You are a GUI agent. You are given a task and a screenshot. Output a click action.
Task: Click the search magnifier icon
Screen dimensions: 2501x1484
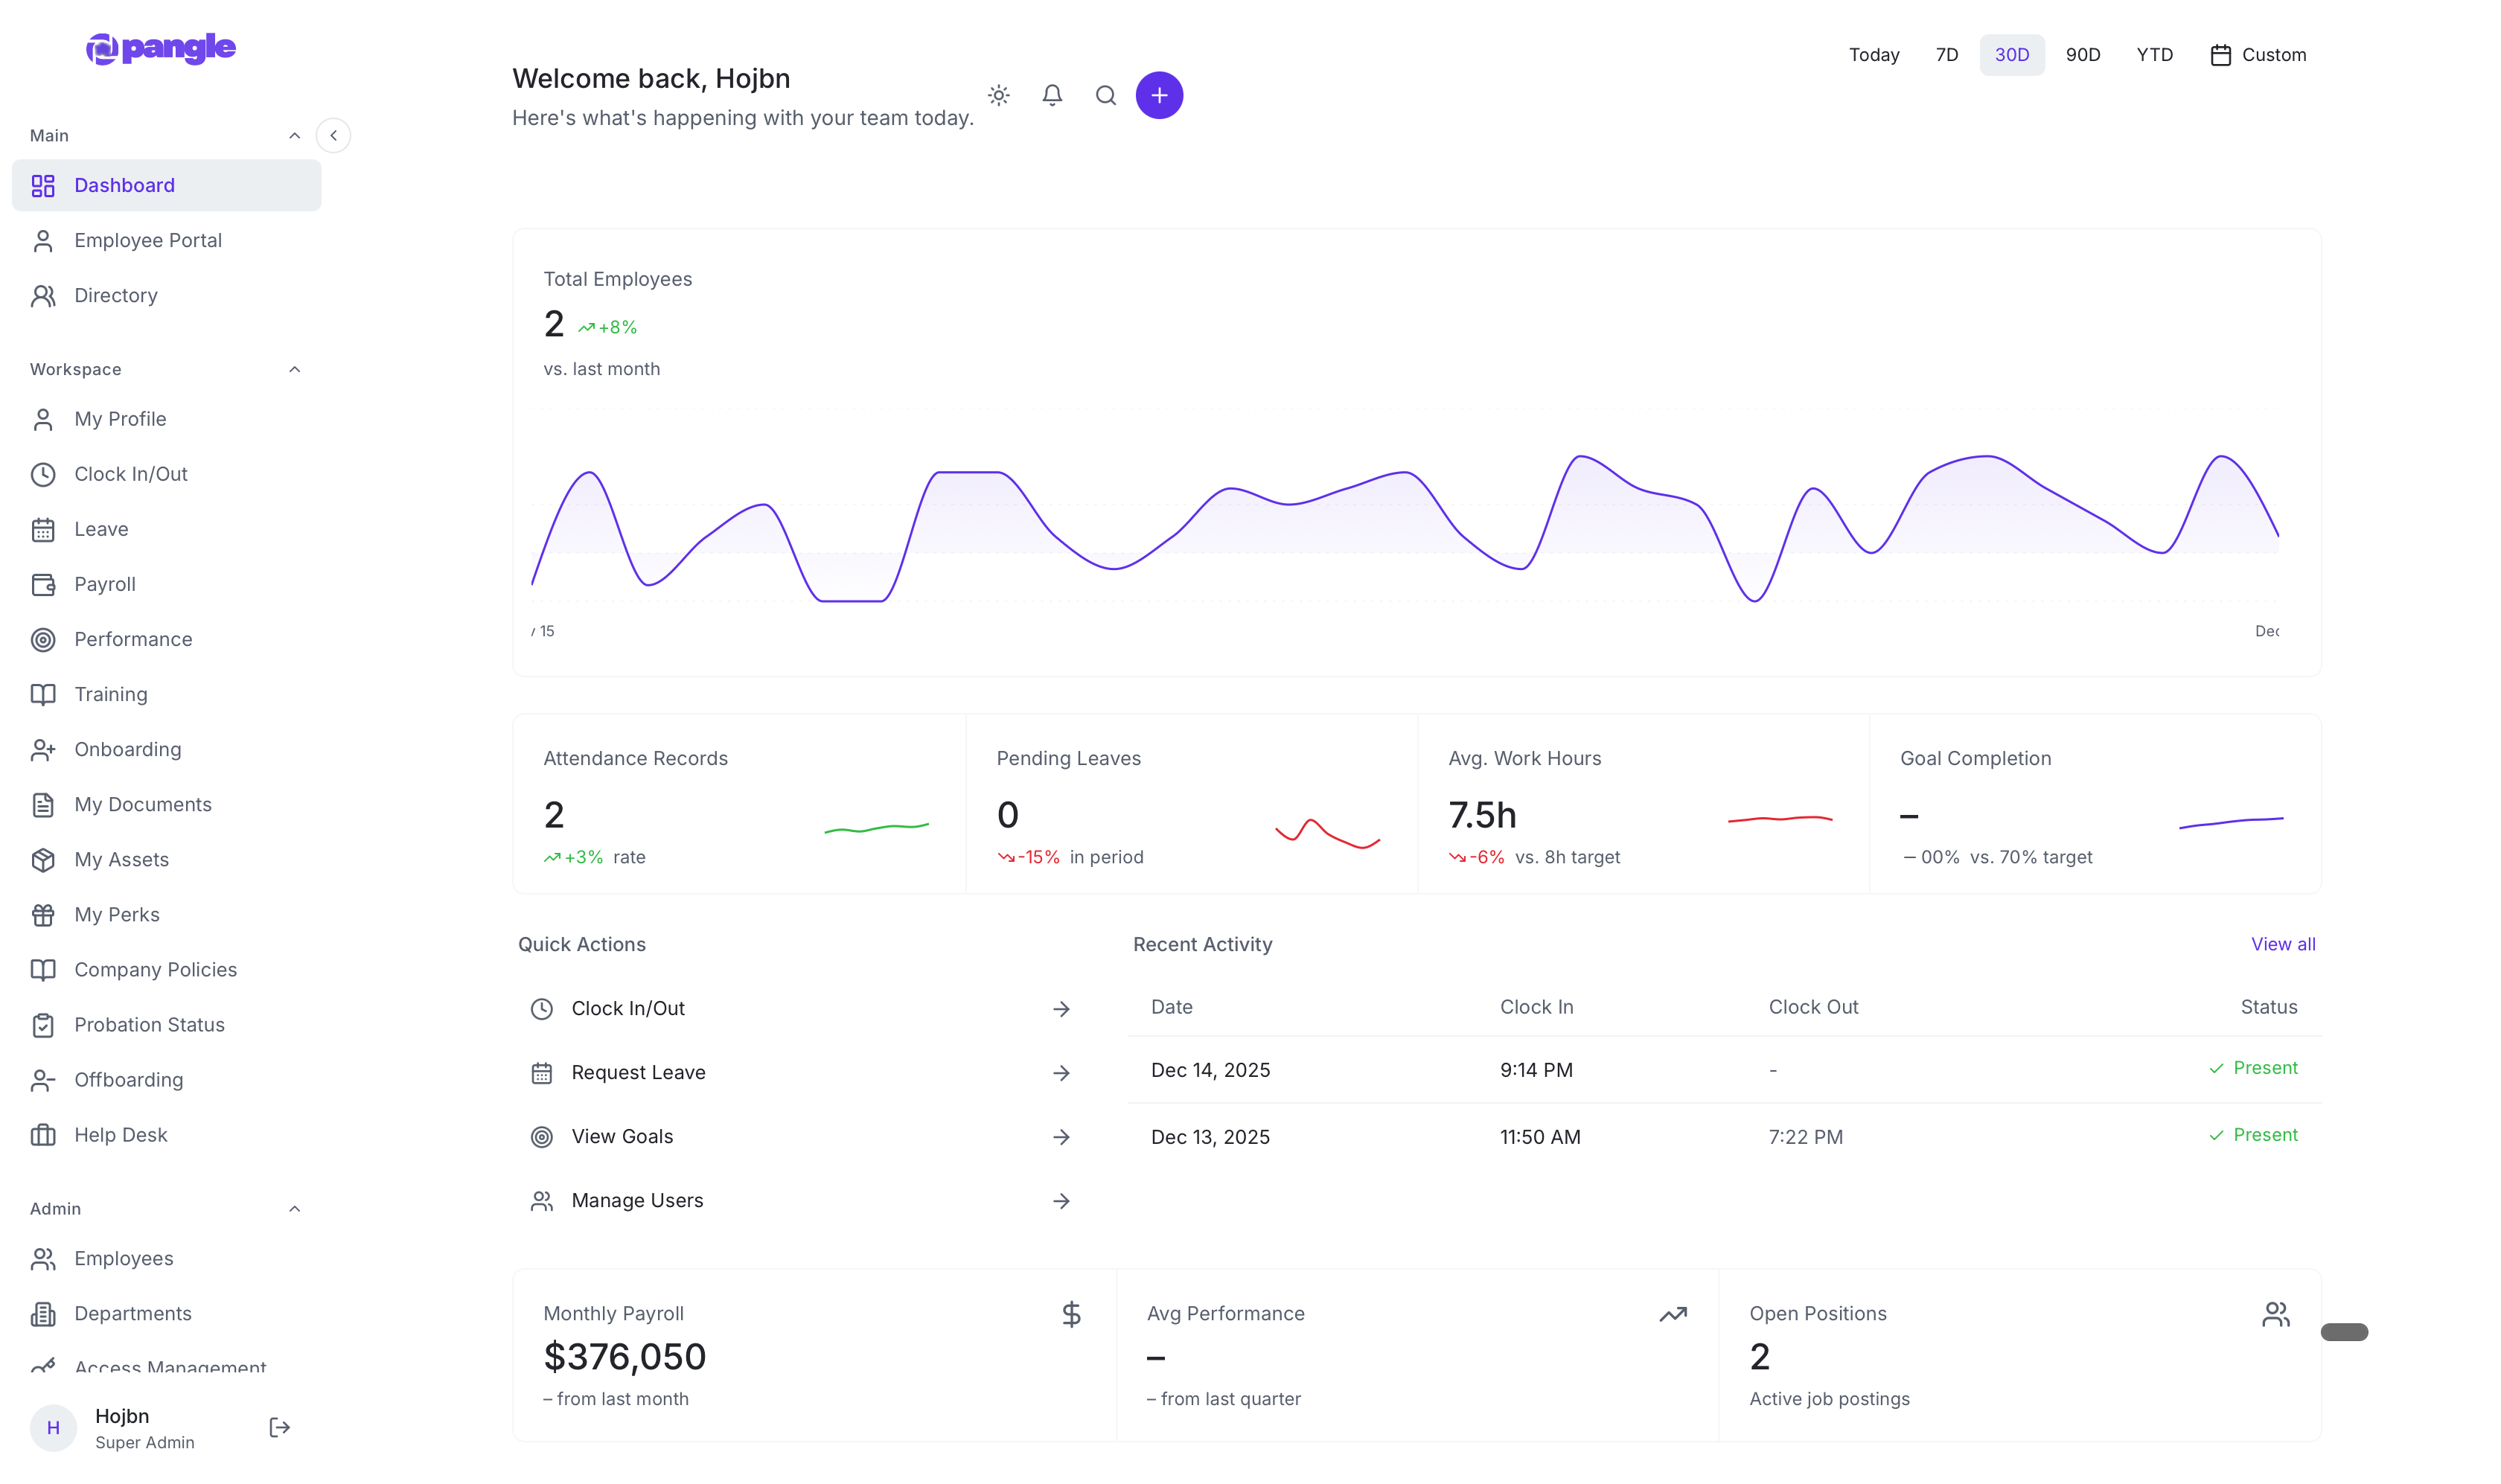click(x=1105, y=95)
